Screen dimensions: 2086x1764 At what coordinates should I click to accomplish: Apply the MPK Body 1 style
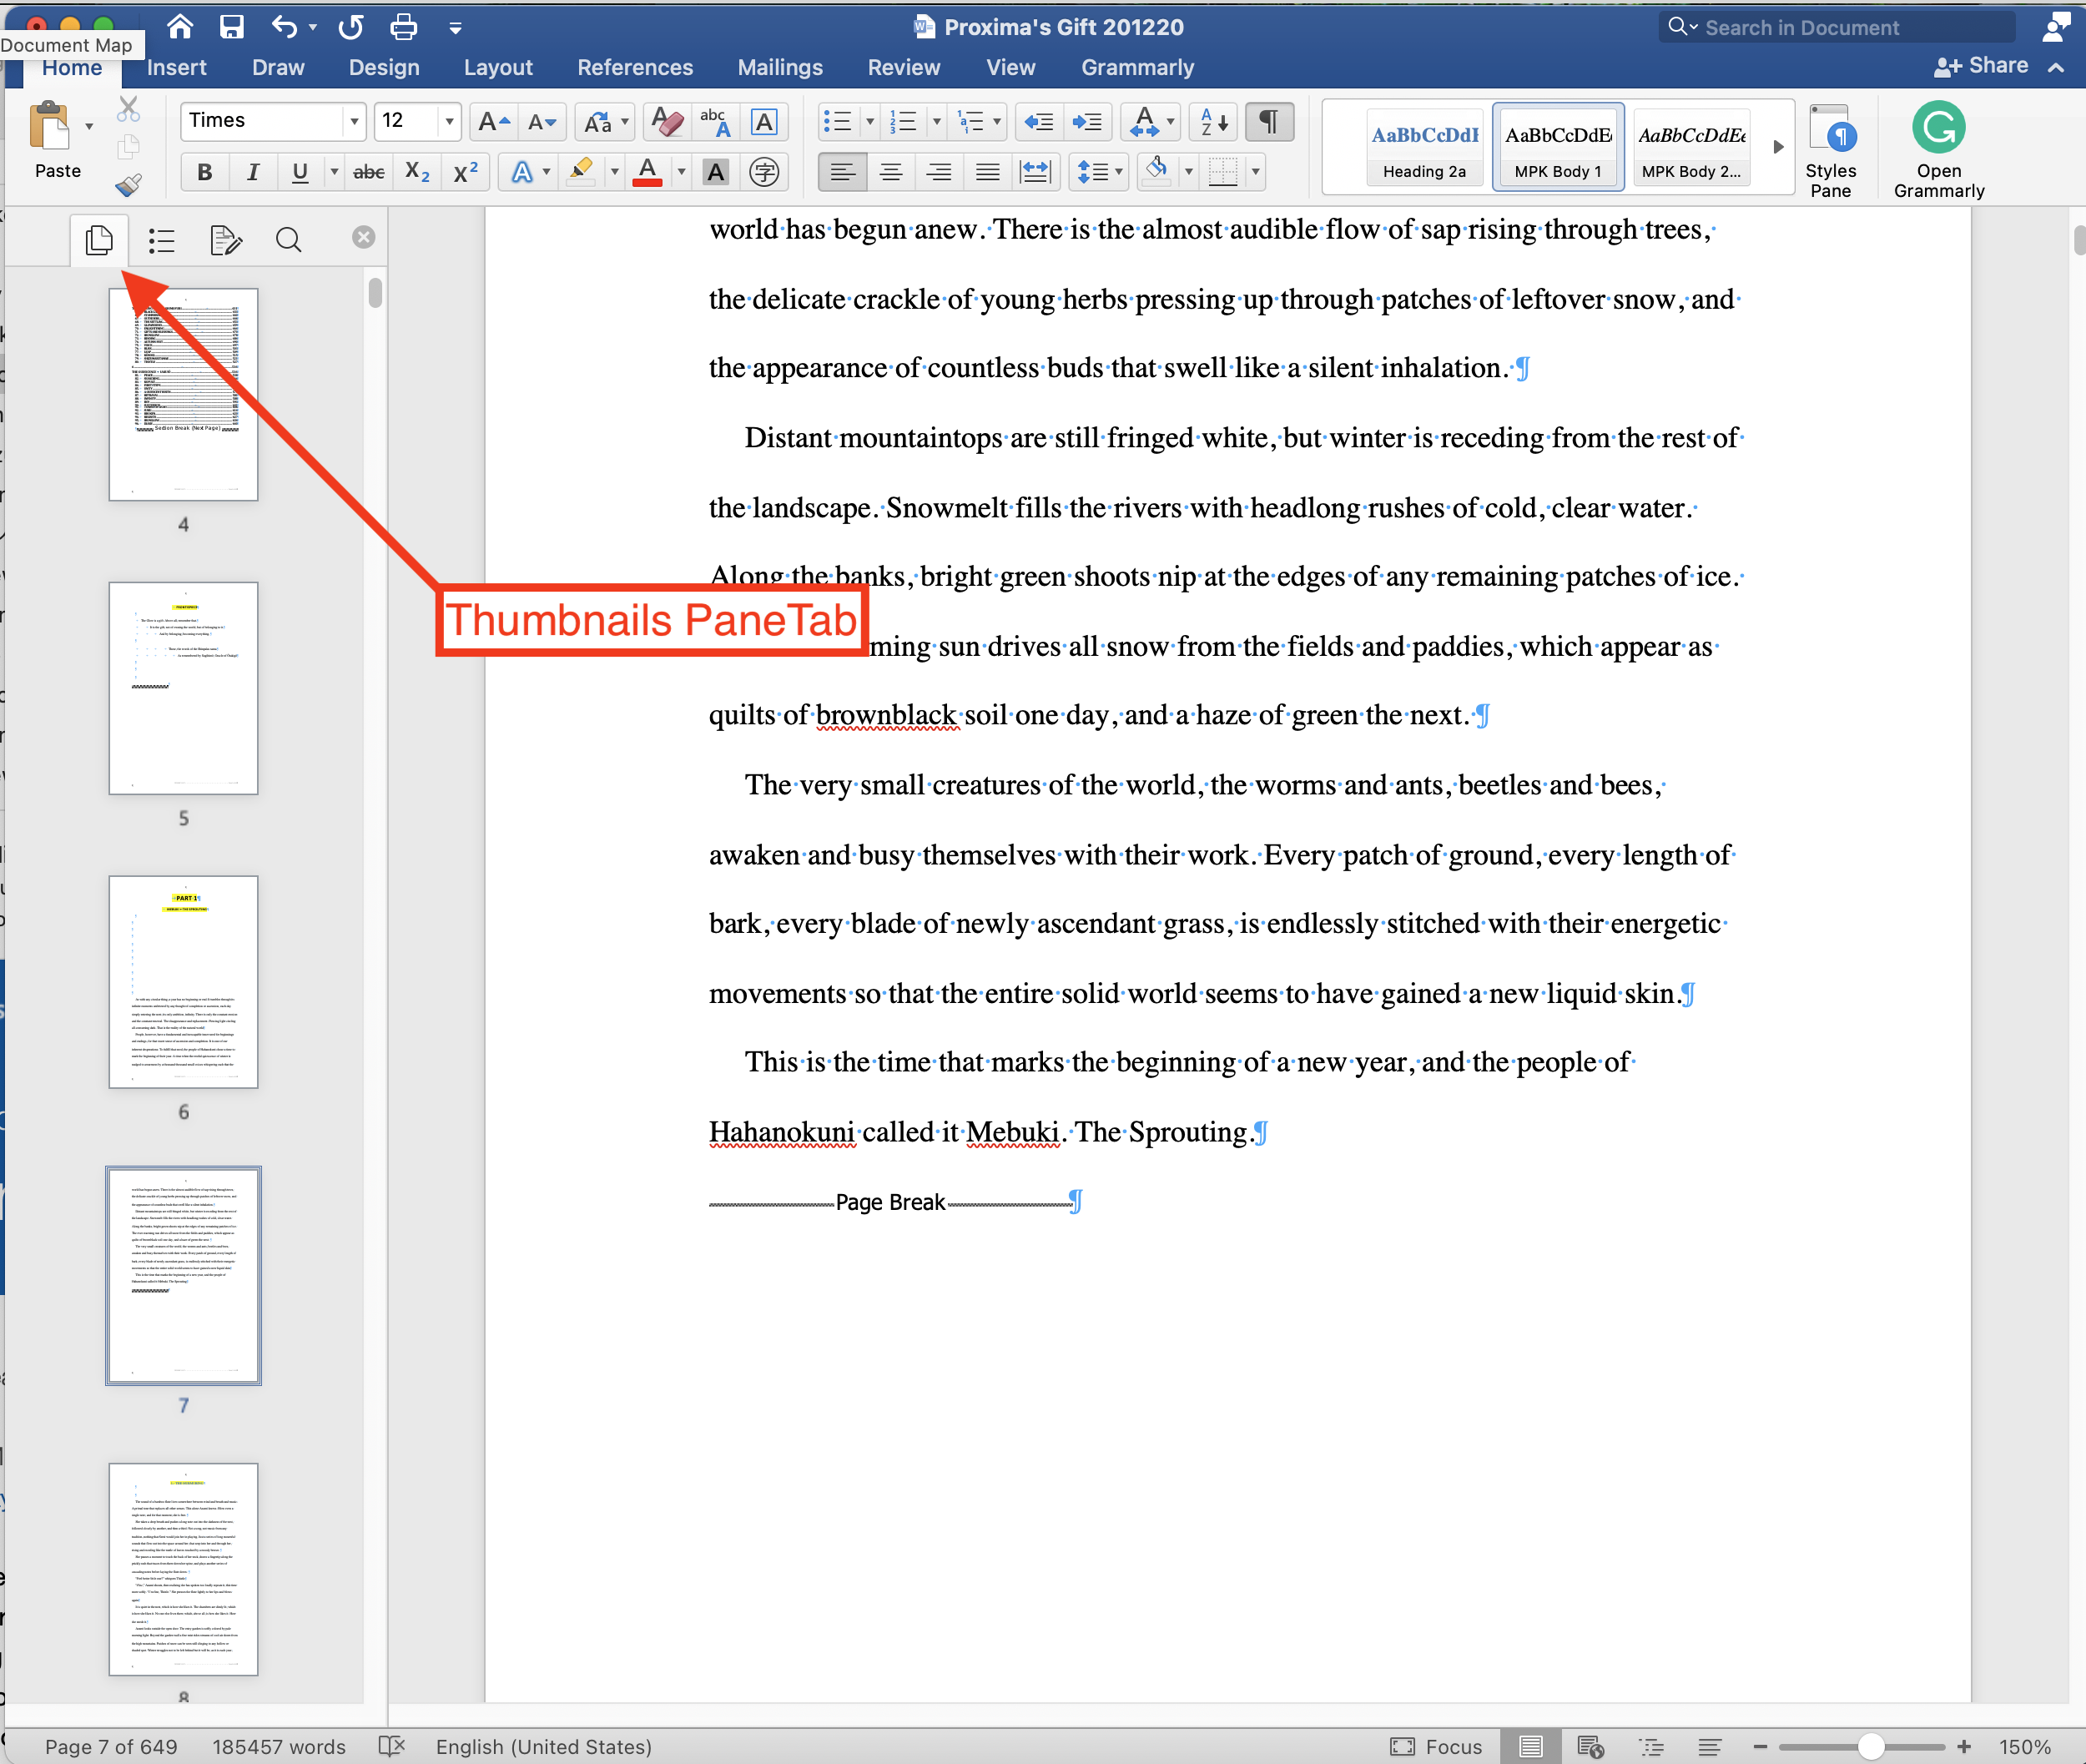click(1558, 147)
